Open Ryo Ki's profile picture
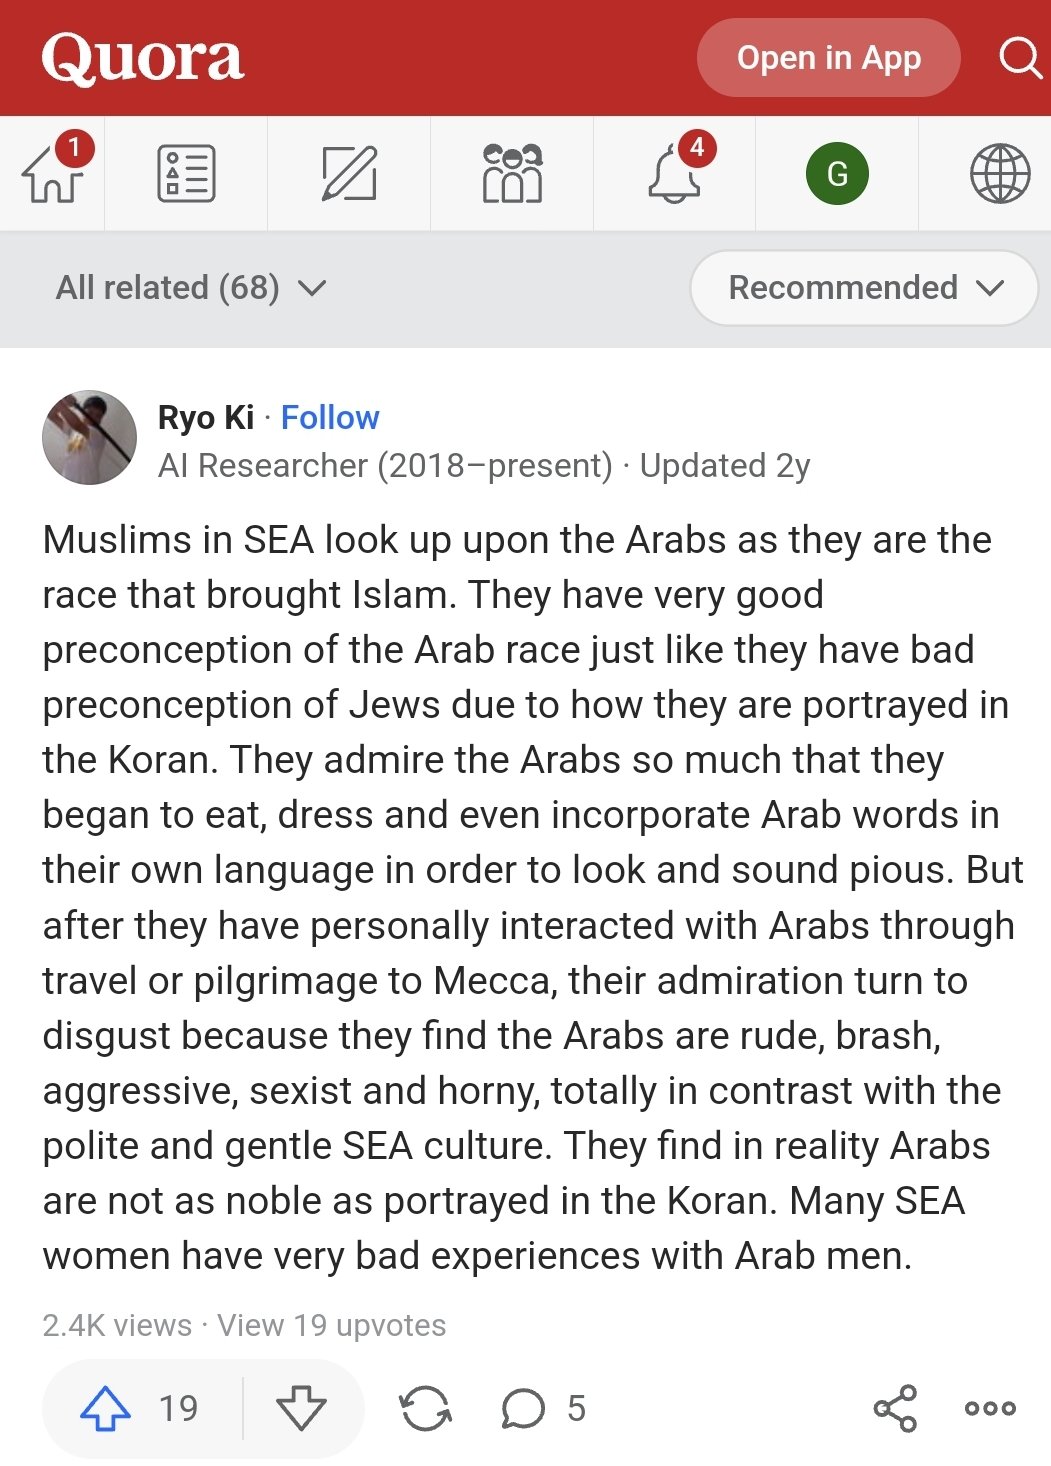 (x=89, y=438)
